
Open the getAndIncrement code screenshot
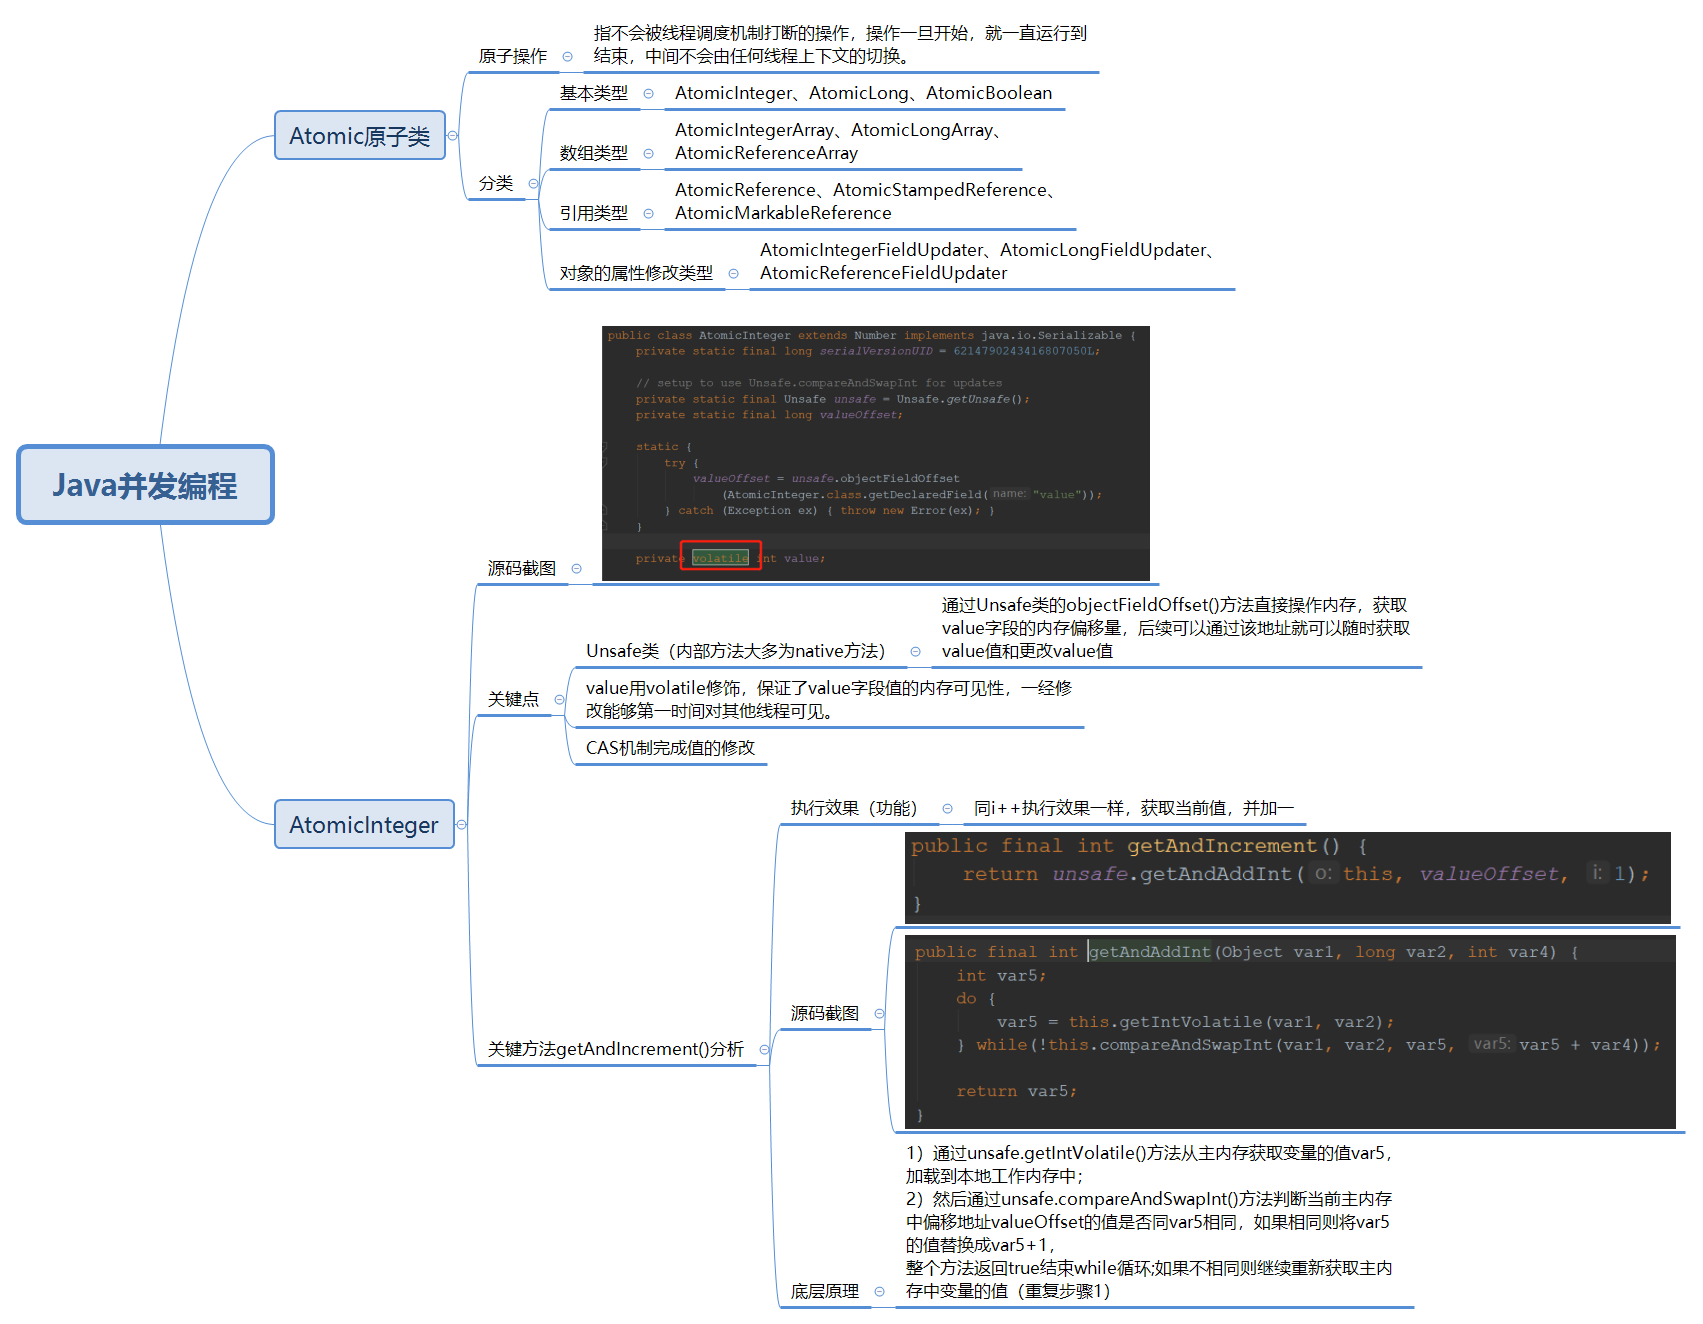(x=1288, y=878)
